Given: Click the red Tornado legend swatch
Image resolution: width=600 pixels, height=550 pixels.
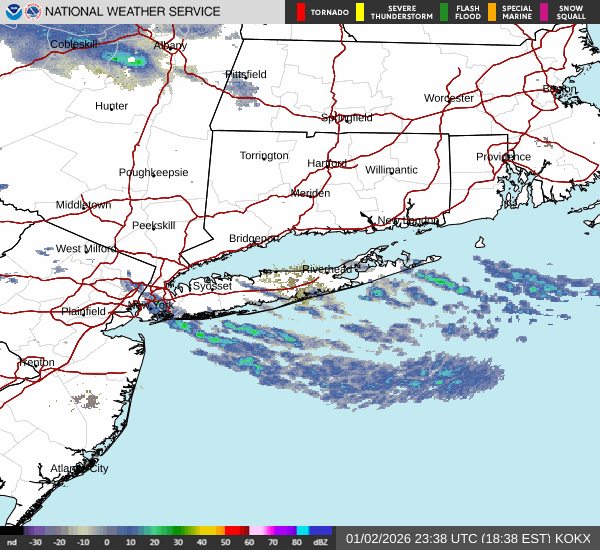Looking at the screenshot, I should tap(301, 12).
